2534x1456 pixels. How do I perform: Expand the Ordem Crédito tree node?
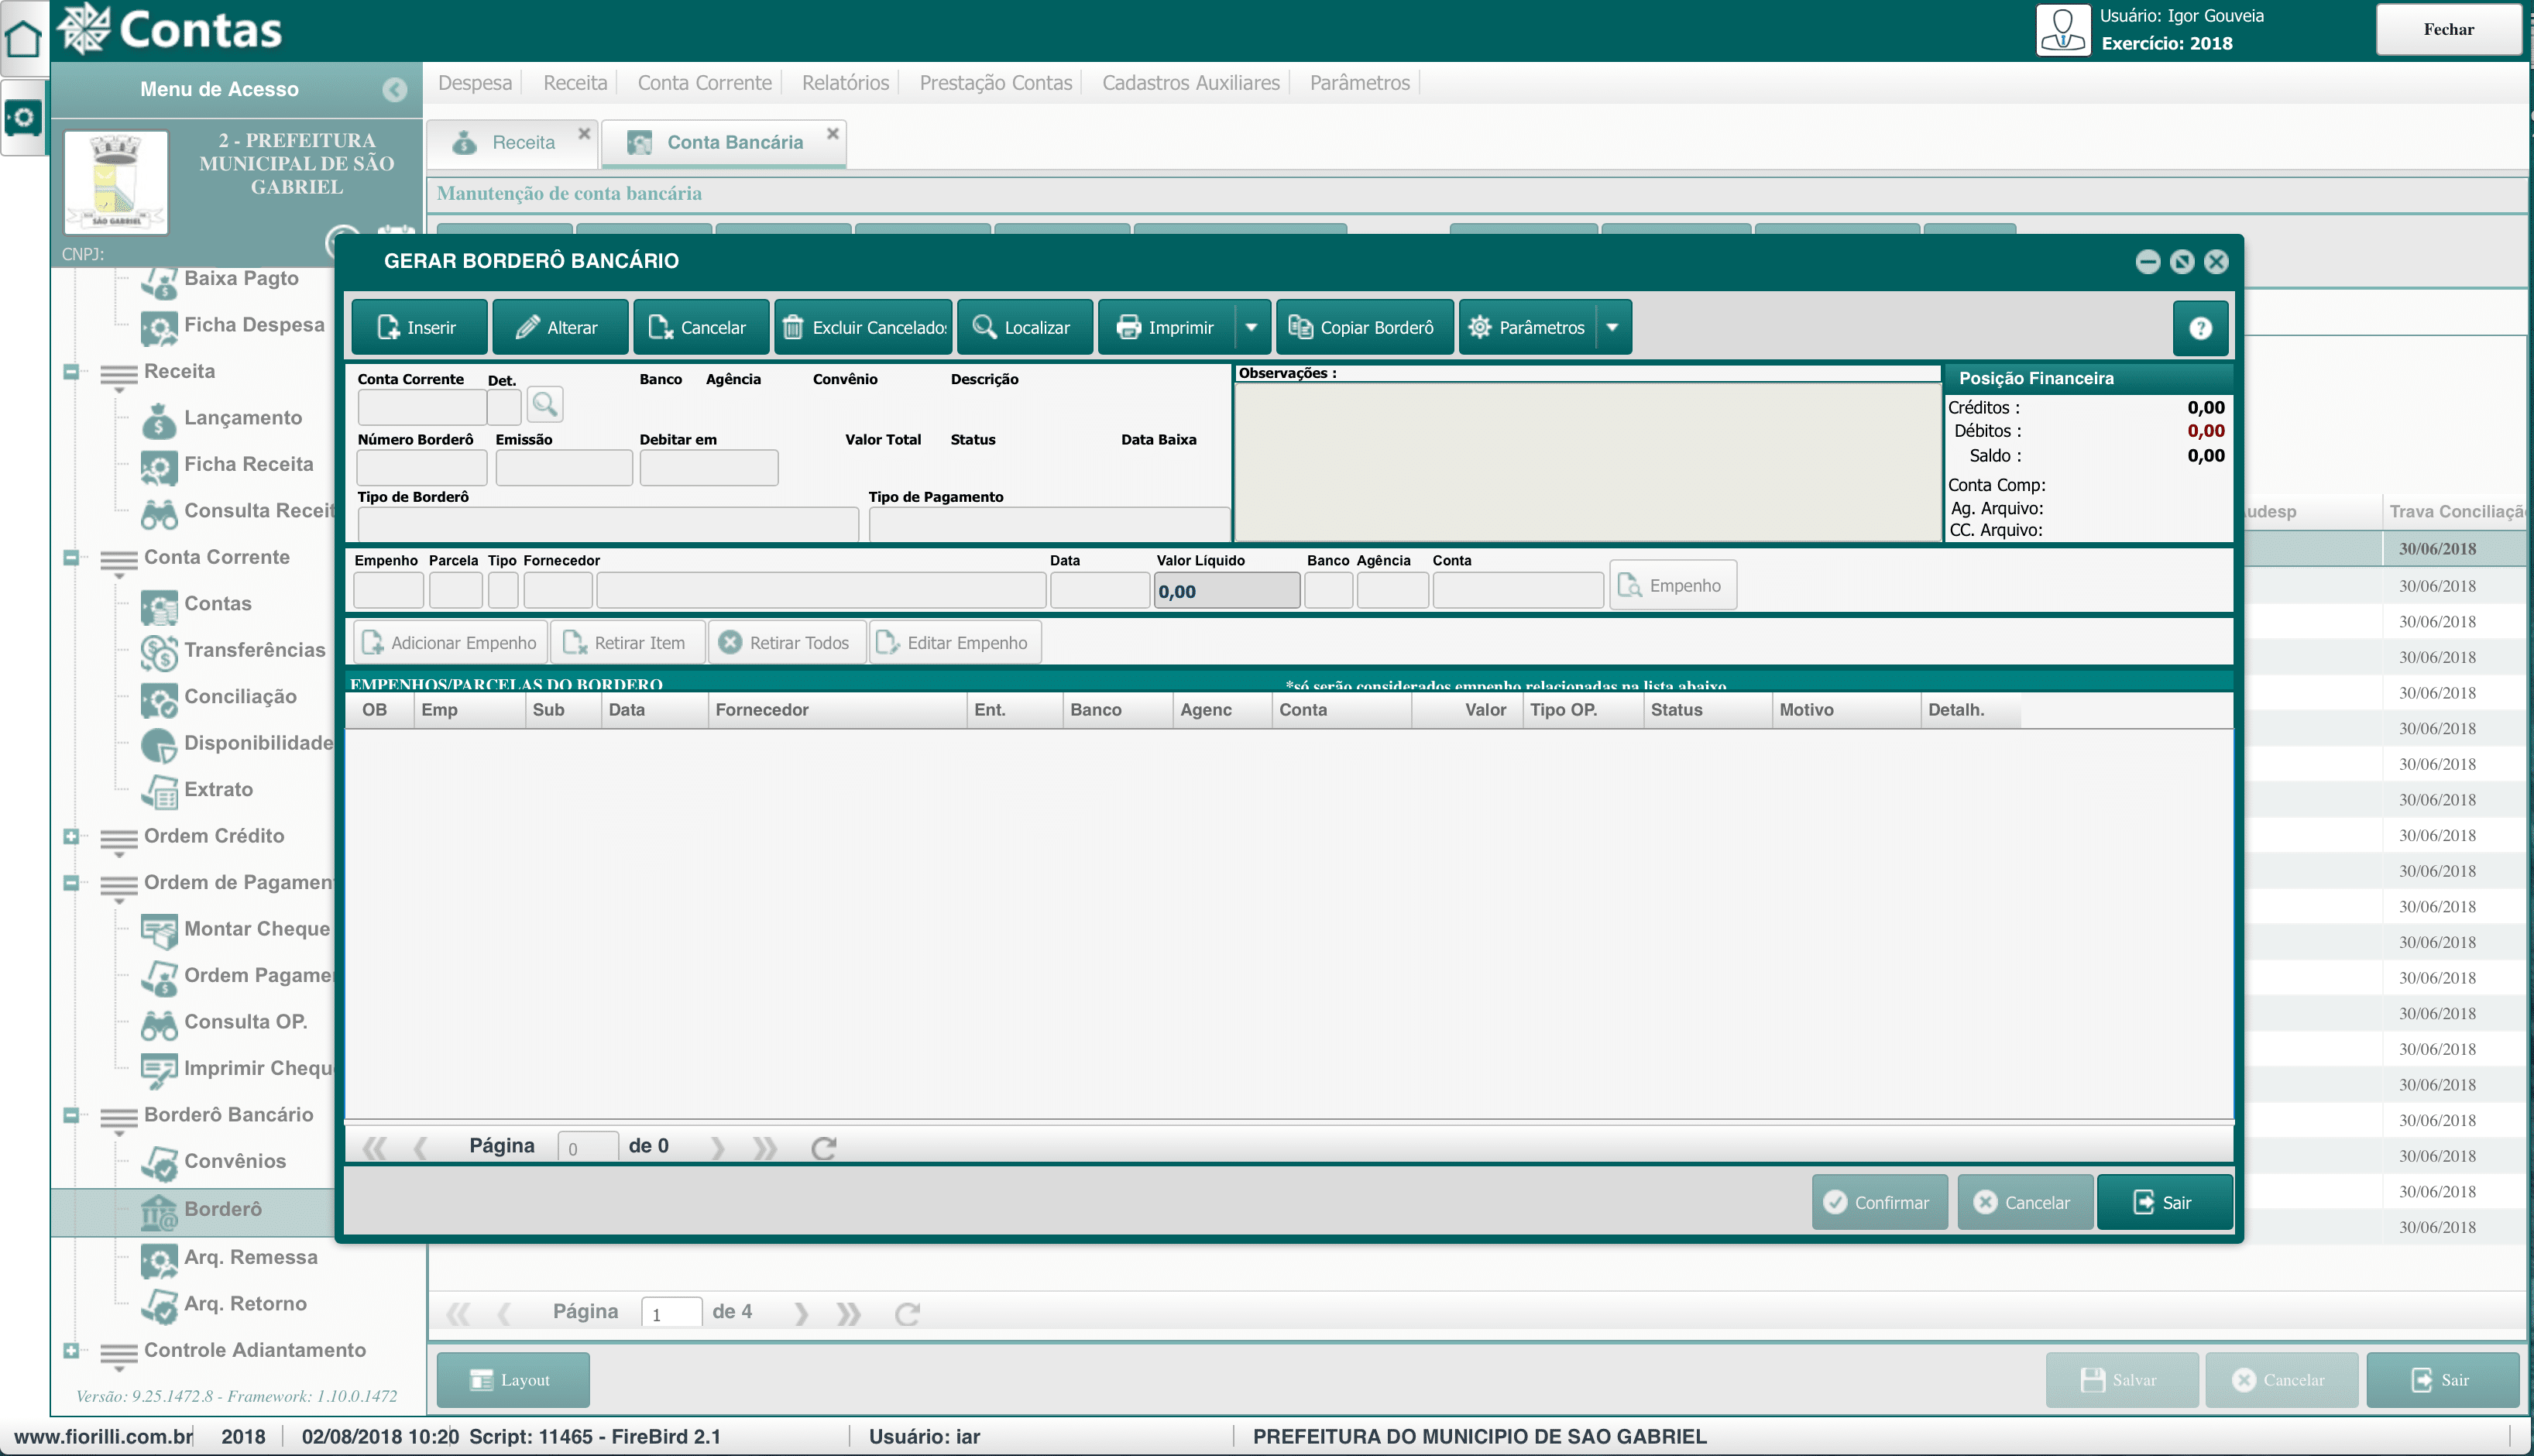(71, 836)
